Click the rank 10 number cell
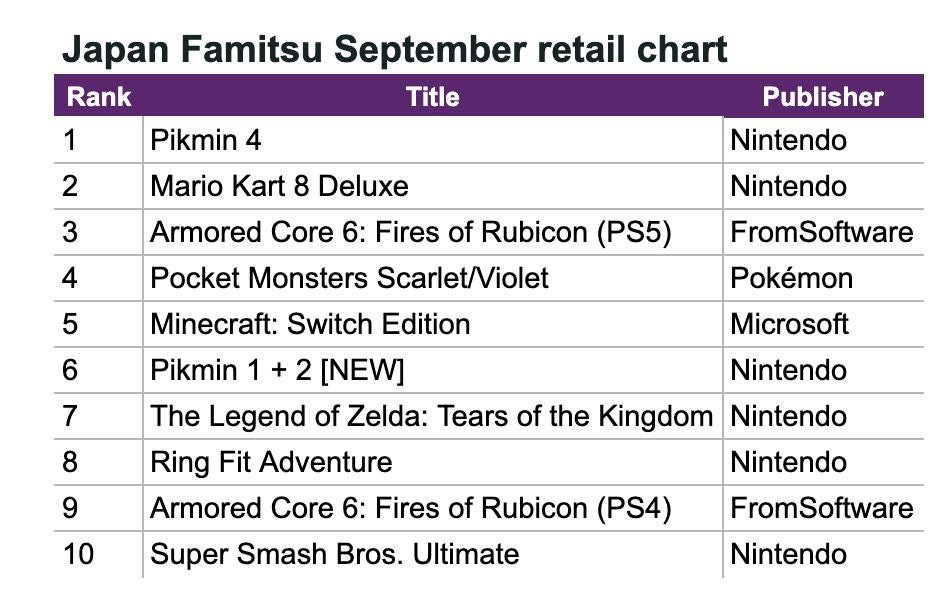 pyautogui.click(x=78, y=554)
